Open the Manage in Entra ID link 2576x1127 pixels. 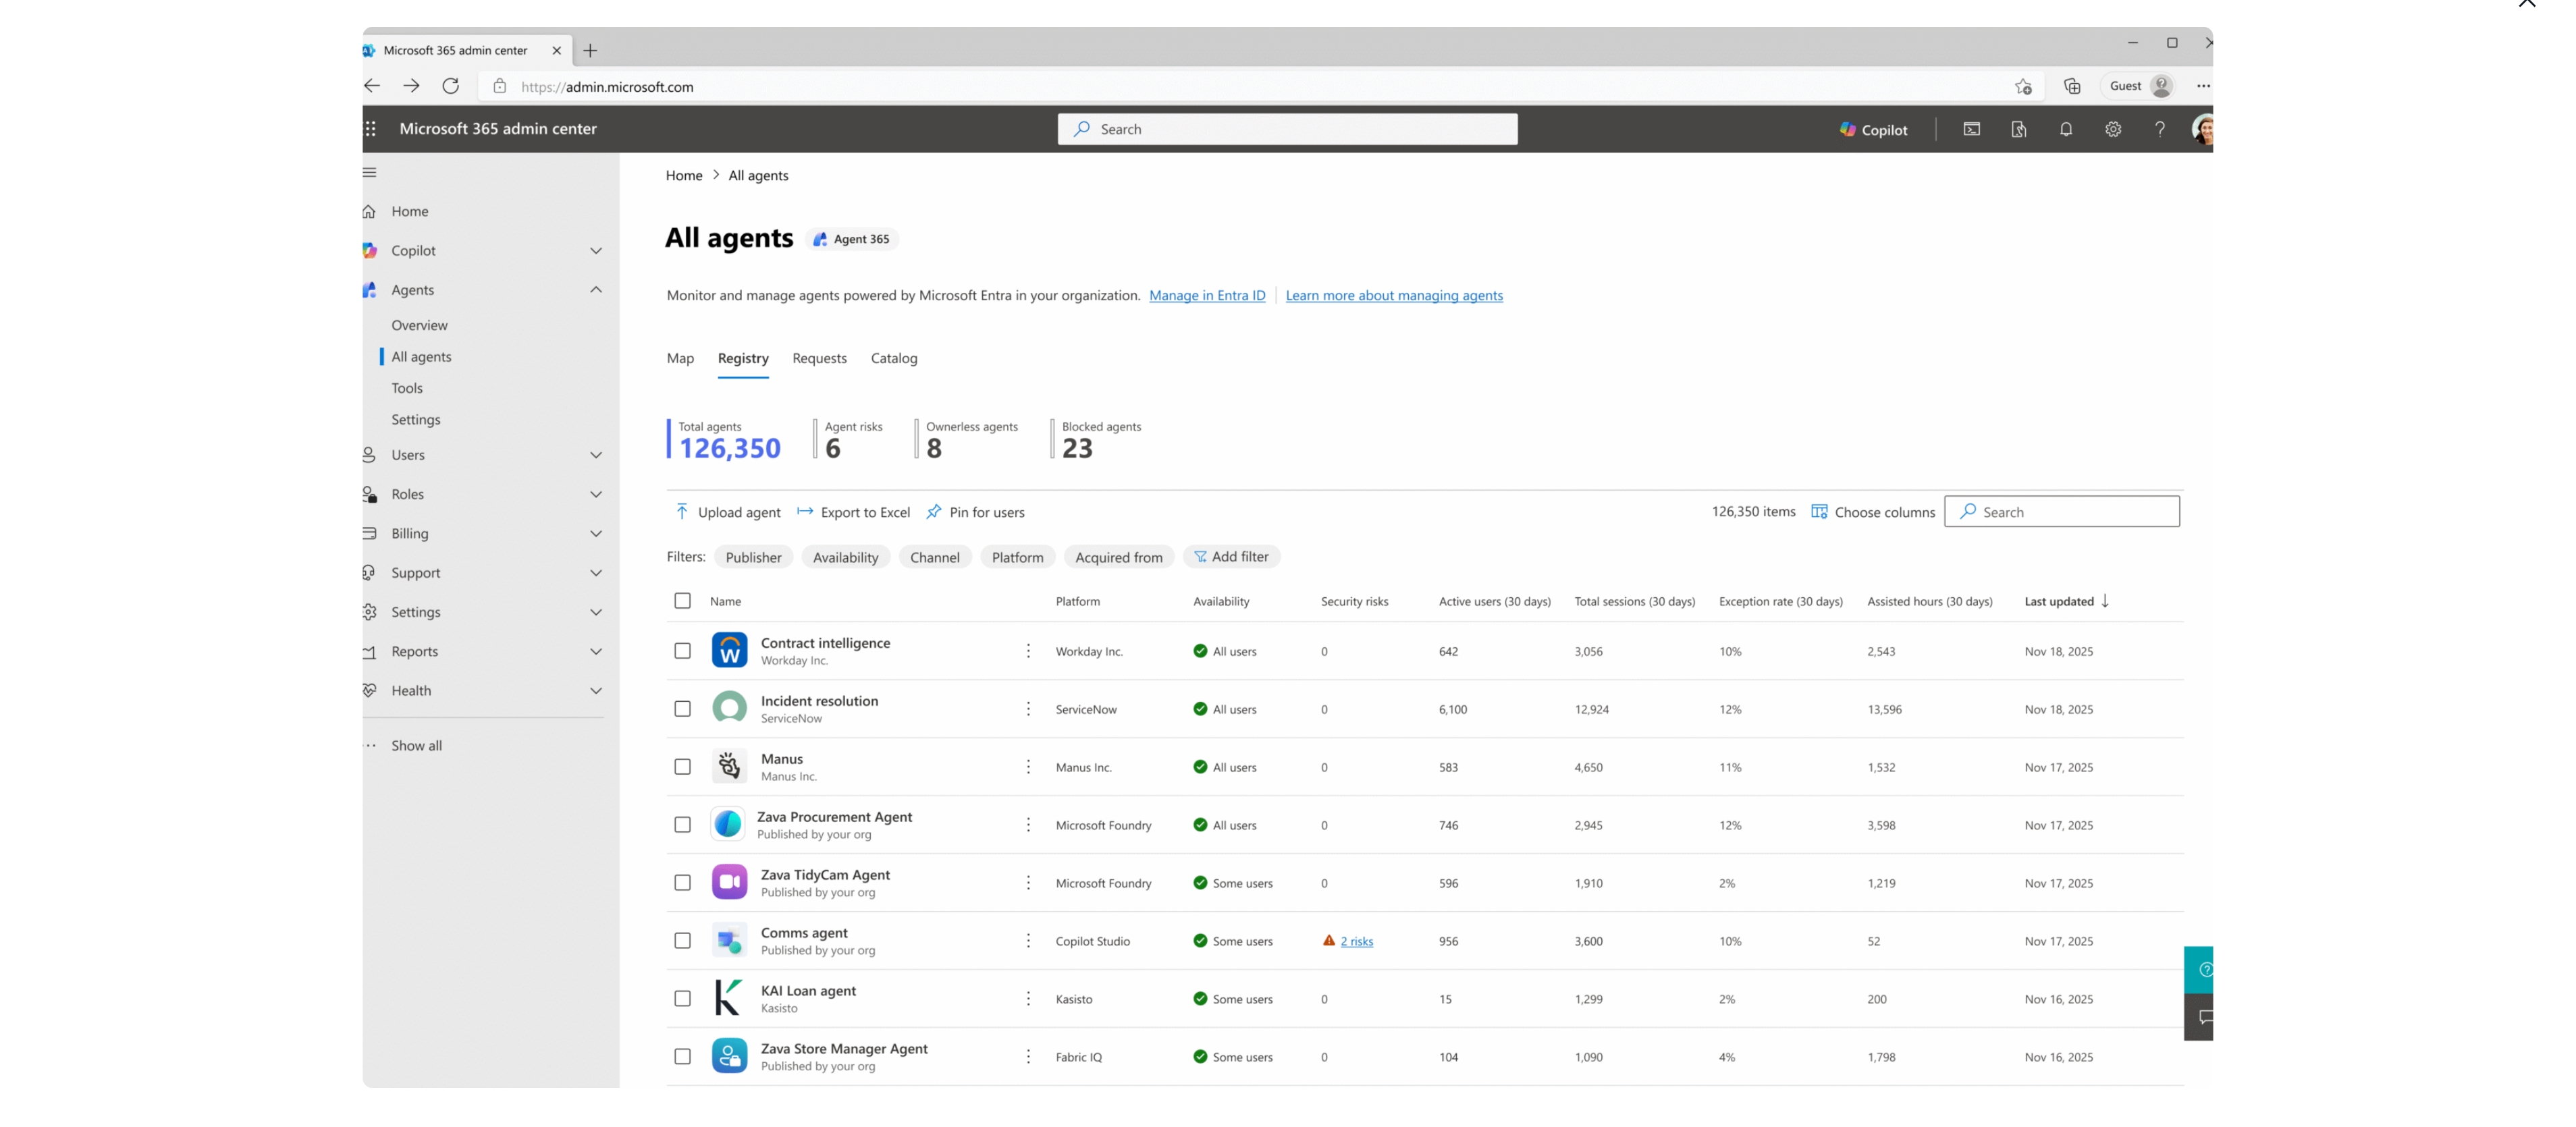tap(1207, 295)
